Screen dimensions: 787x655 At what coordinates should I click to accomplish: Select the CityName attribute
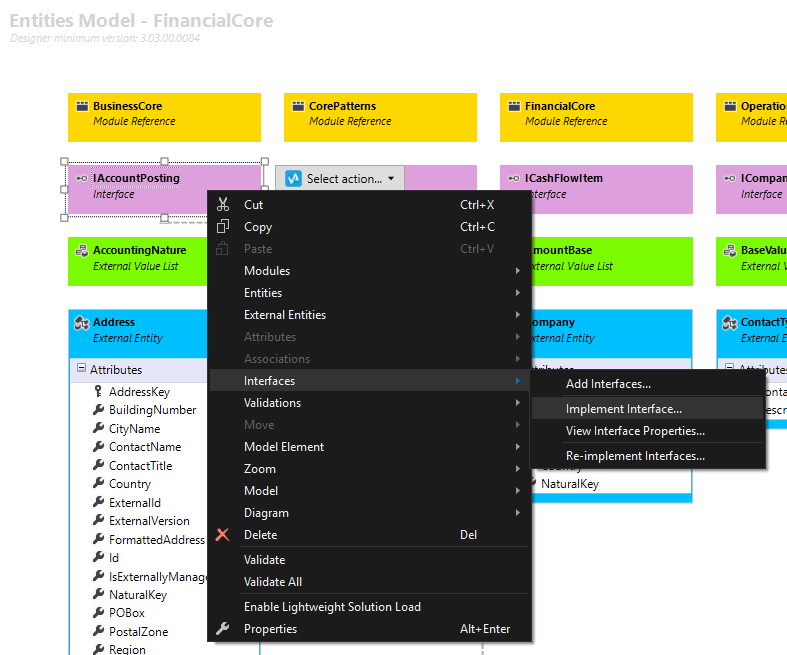coord(135,429)
